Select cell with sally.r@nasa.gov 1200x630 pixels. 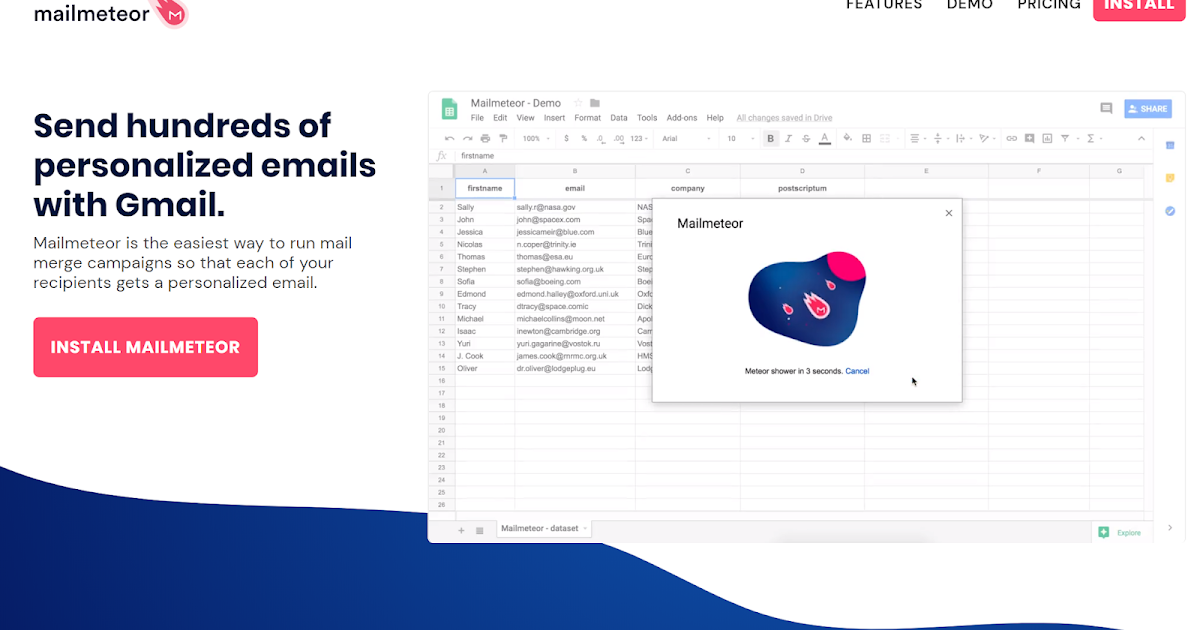[x=575, y=207]
